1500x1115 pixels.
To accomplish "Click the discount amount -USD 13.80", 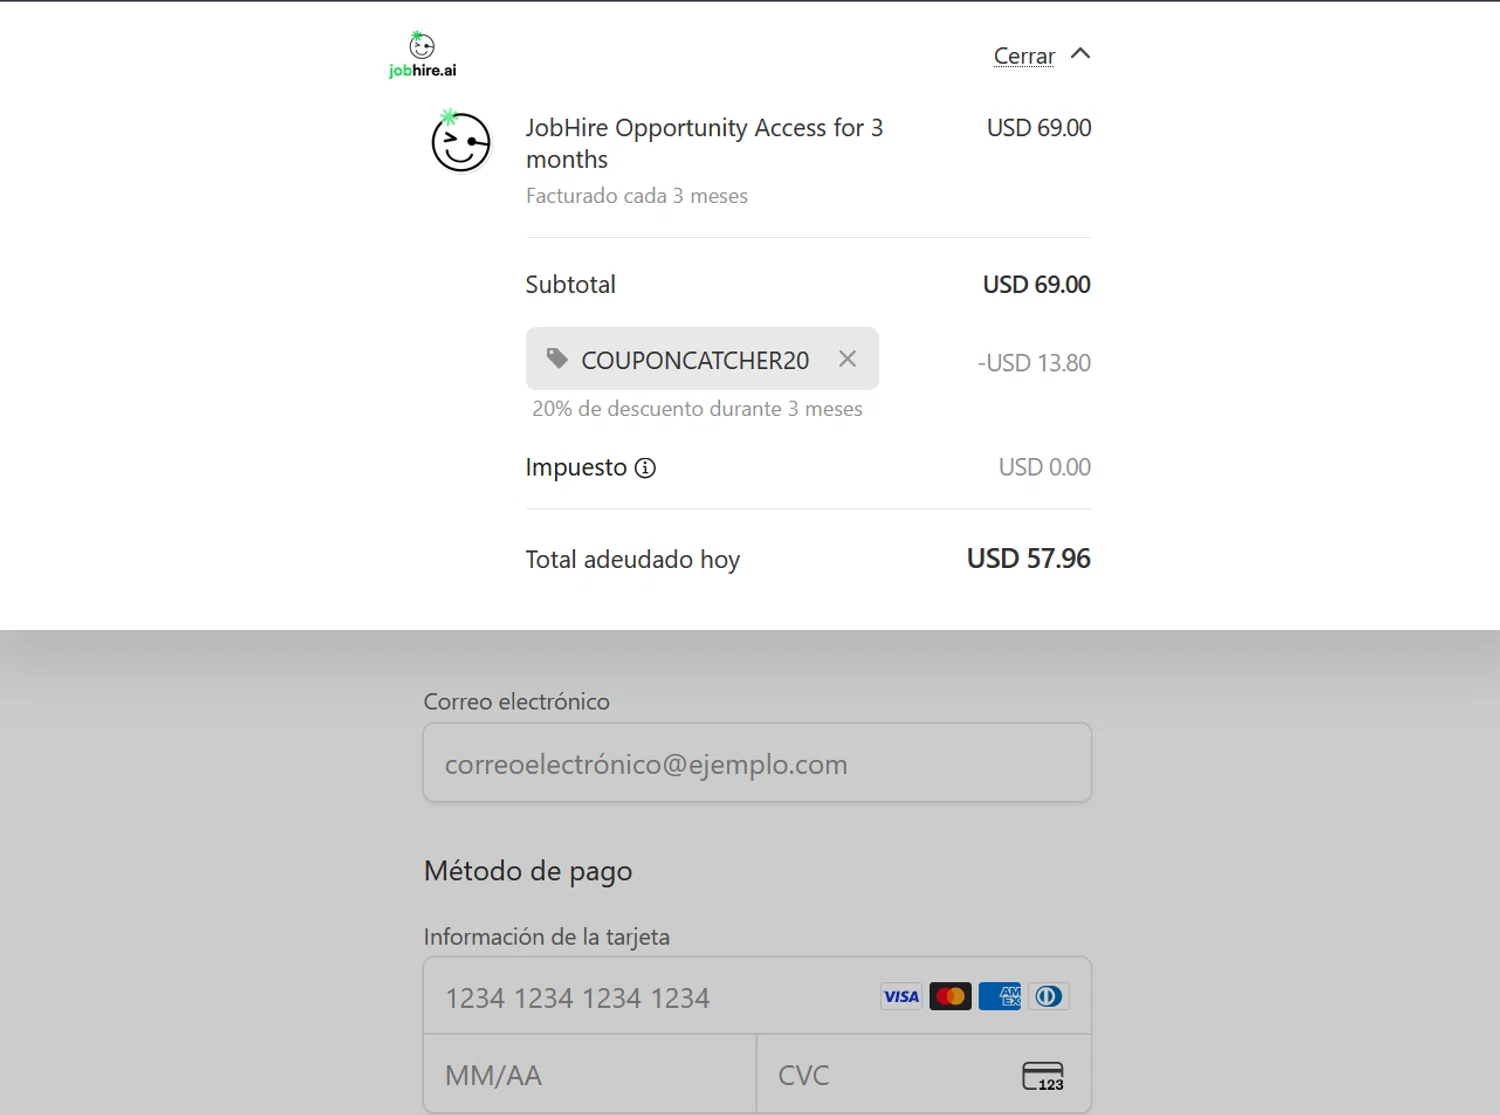I will point(1034,363).
